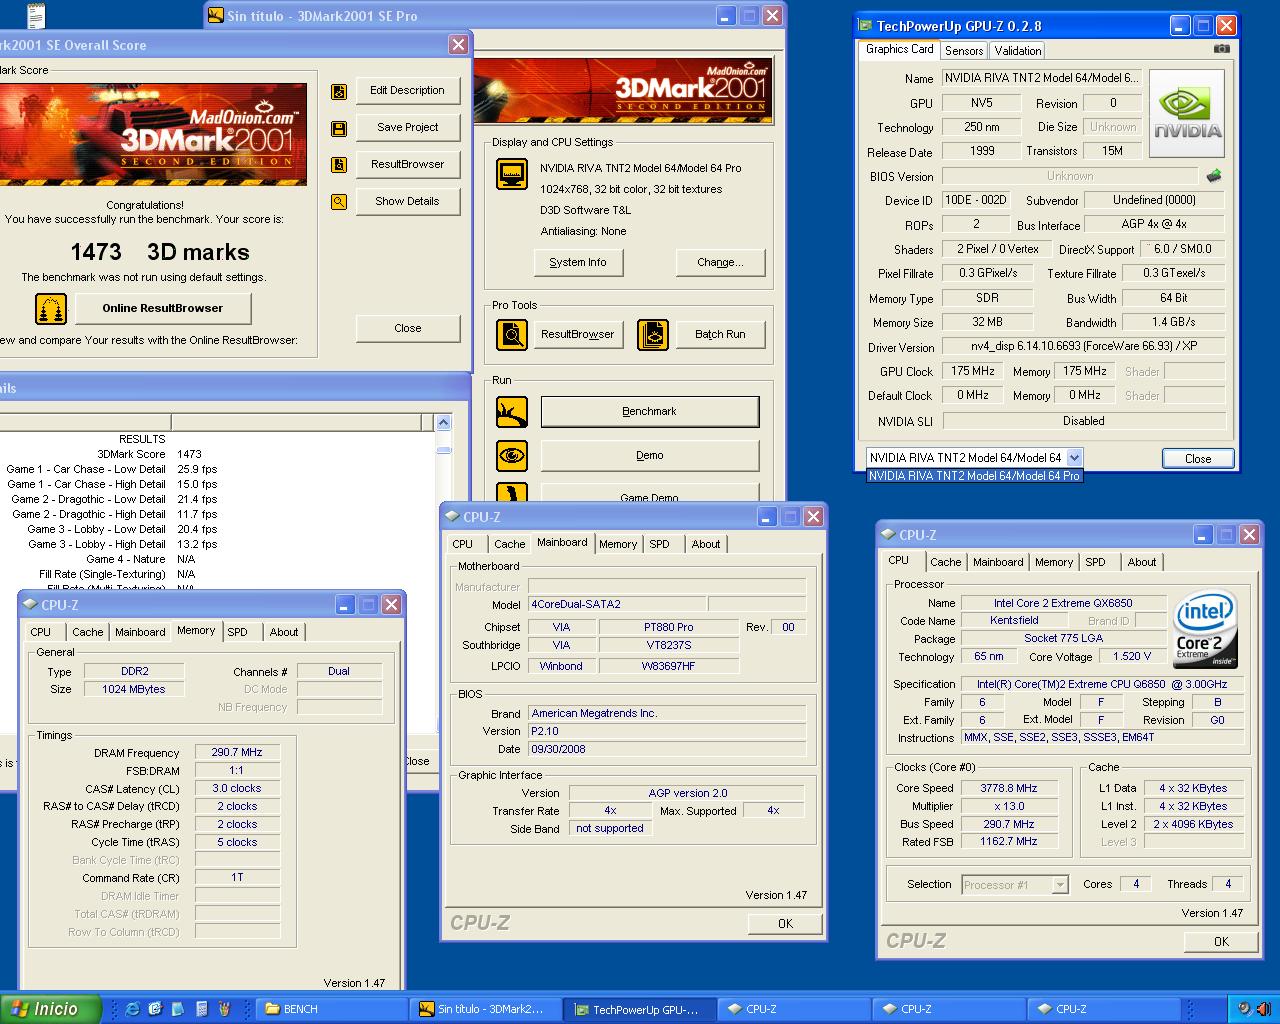Click the Change... settings button
This screenshot has height=1024, width=1280.
click(x=720, y=263)
